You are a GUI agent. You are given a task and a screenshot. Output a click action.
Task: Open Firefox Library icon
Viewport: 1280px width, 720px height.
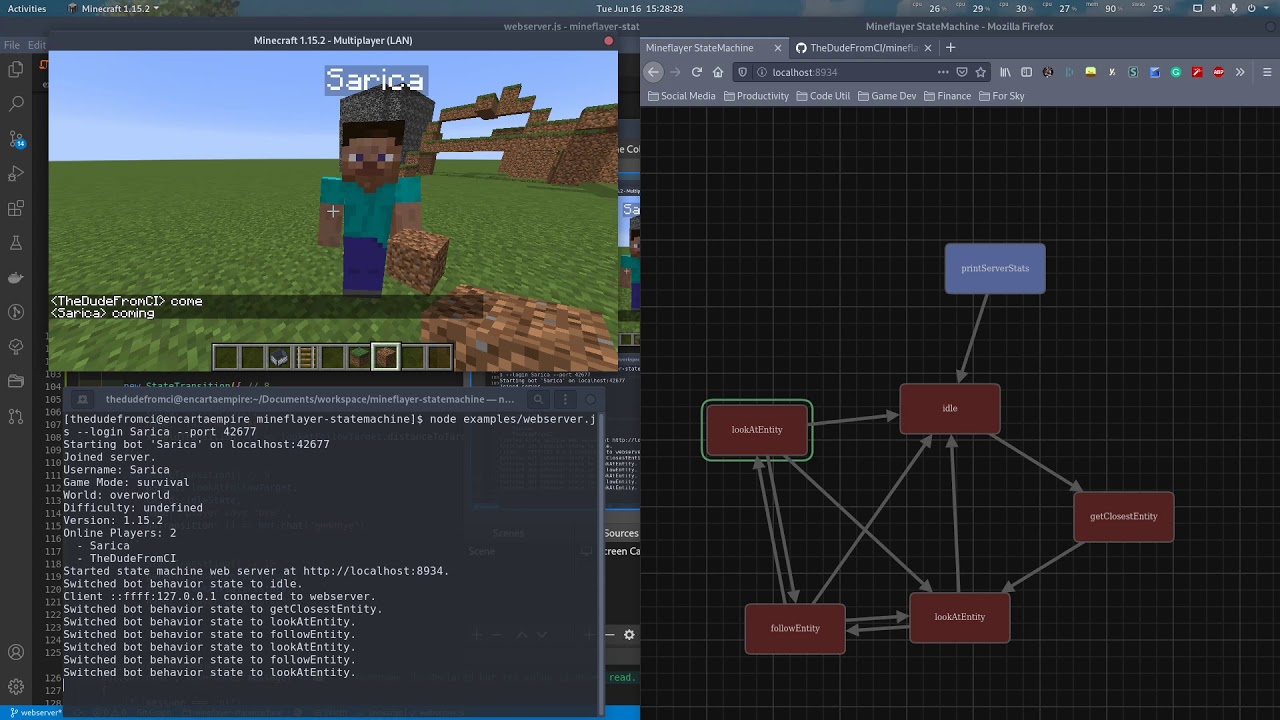click(1005, 72)
